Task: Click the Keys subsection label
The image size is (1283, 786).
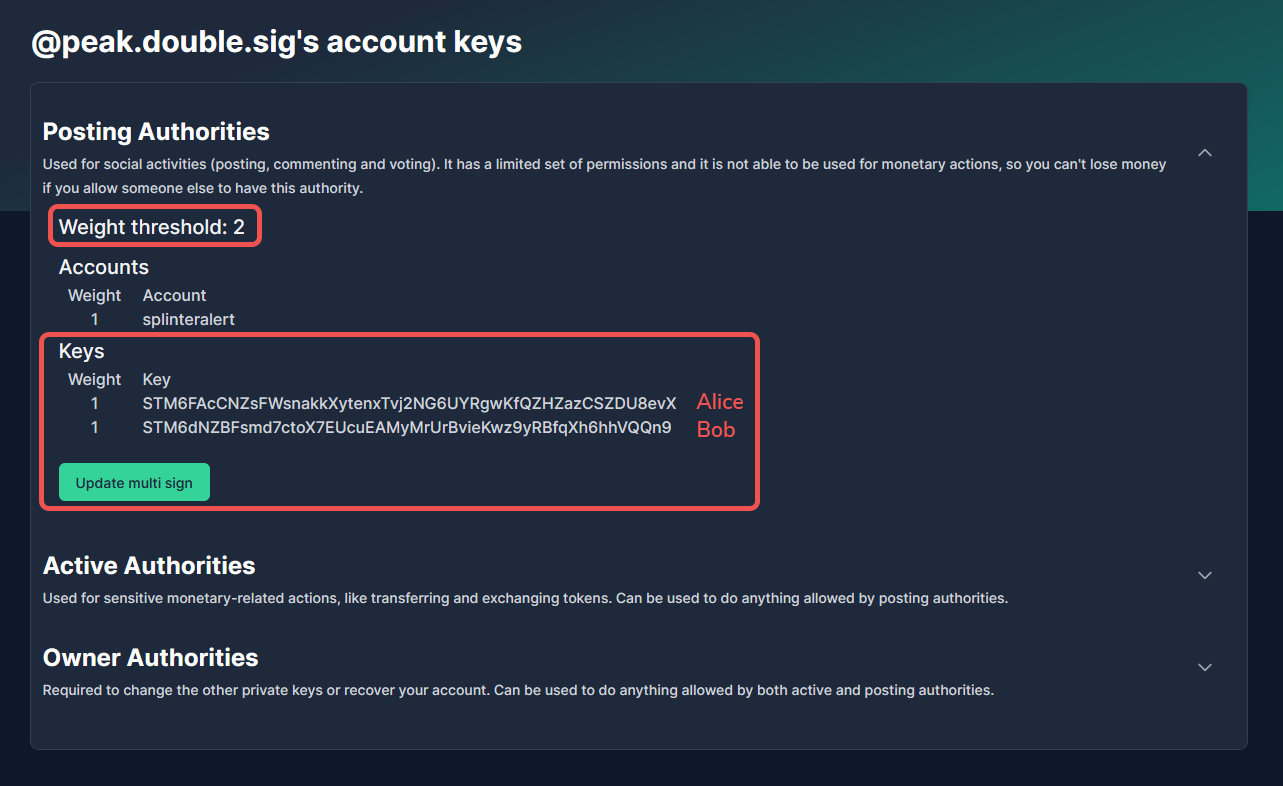Action: [x=82, y=351]
